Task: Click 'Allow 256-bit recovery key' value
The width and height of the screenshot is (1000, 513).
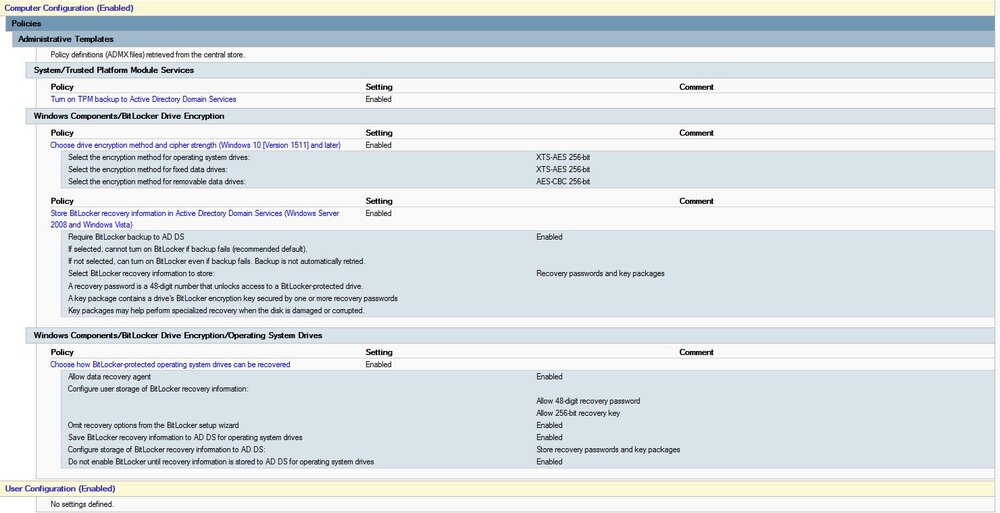Action: click(578, 413)
